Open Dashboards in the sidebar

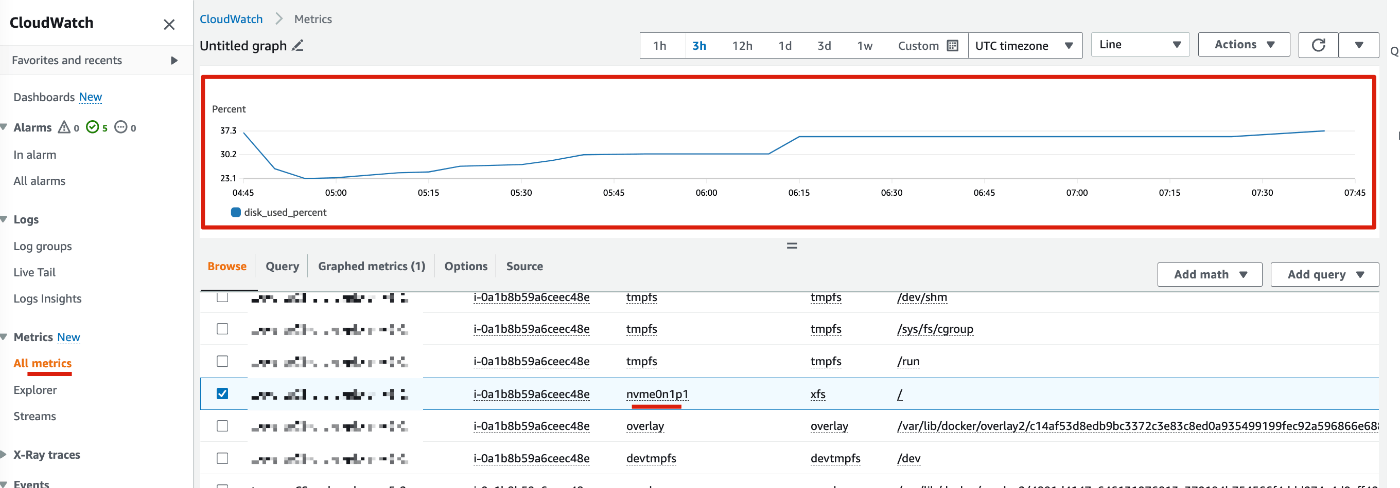[x=44, y=97]
